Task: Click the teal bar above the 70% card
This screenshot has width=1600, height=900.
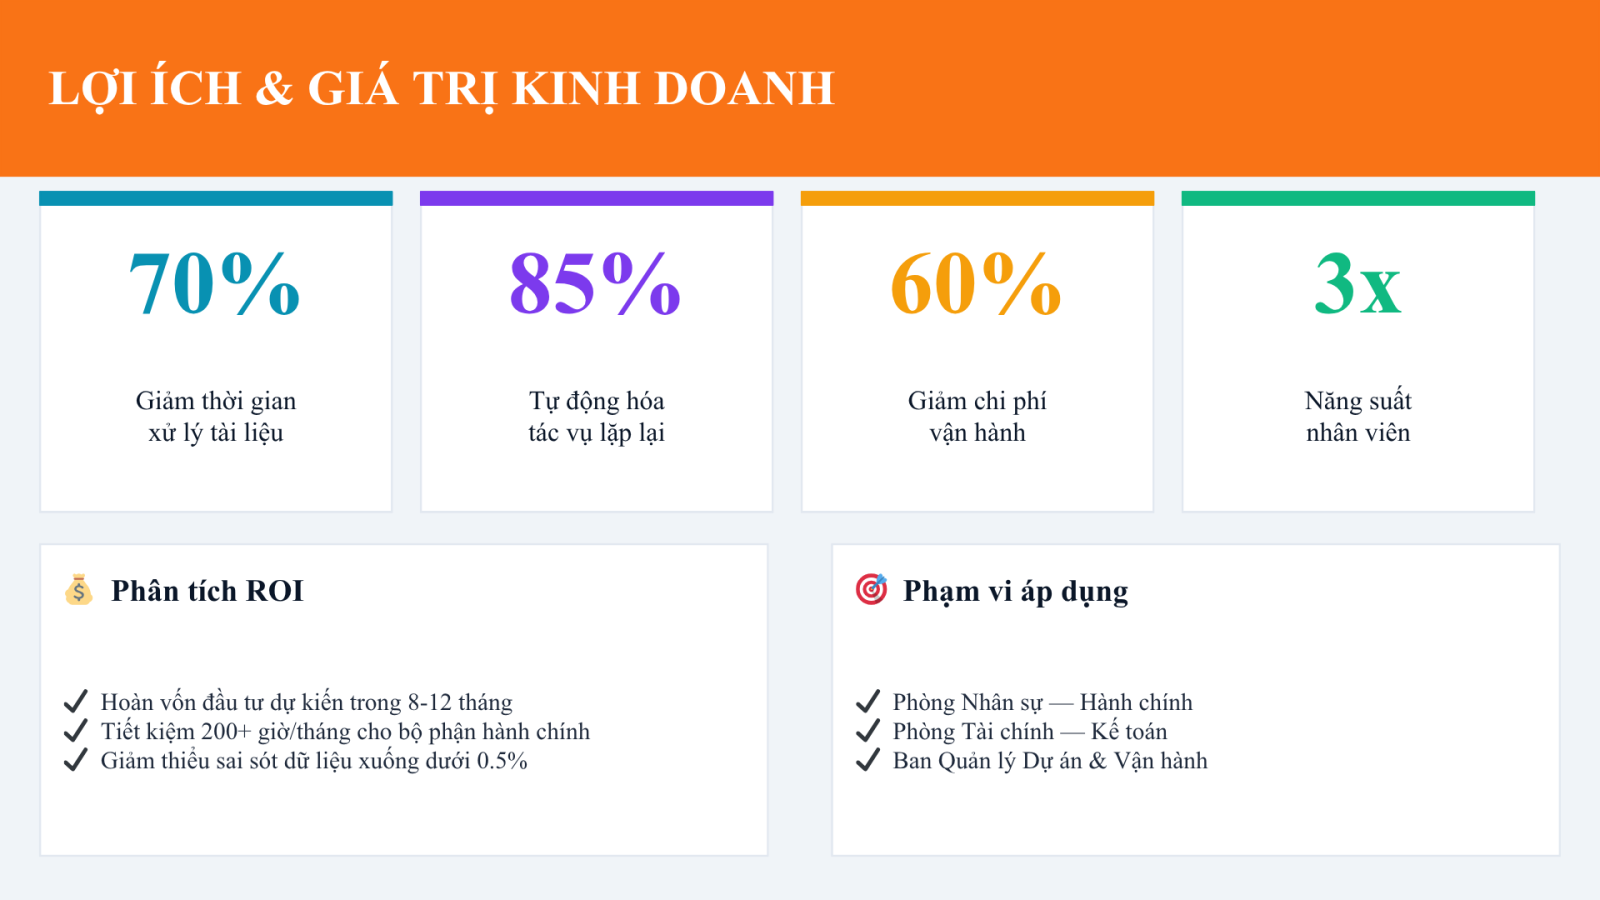Action: tap(216, 198)
